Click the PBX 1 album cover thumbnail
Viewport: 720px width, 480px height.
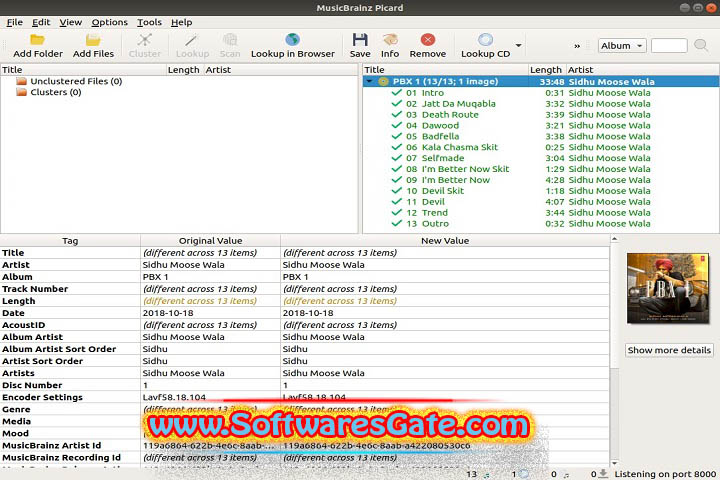[668, 288]
